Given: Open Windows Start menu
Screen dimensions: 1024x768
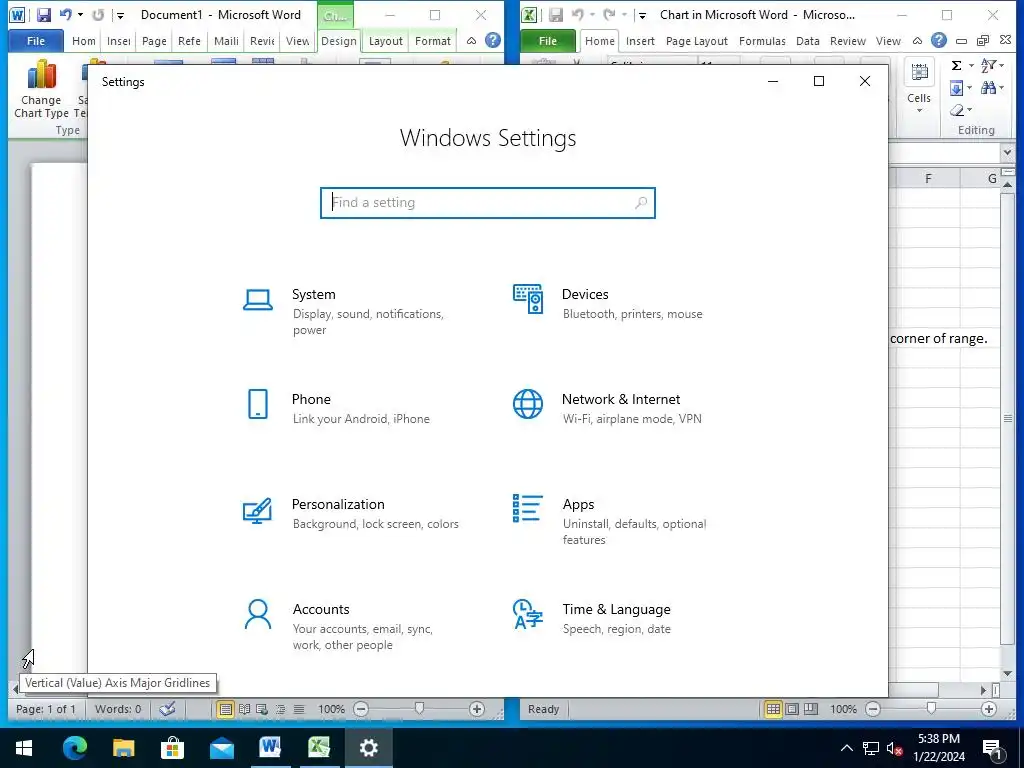Looking at the screenshot, I should 24,748.
